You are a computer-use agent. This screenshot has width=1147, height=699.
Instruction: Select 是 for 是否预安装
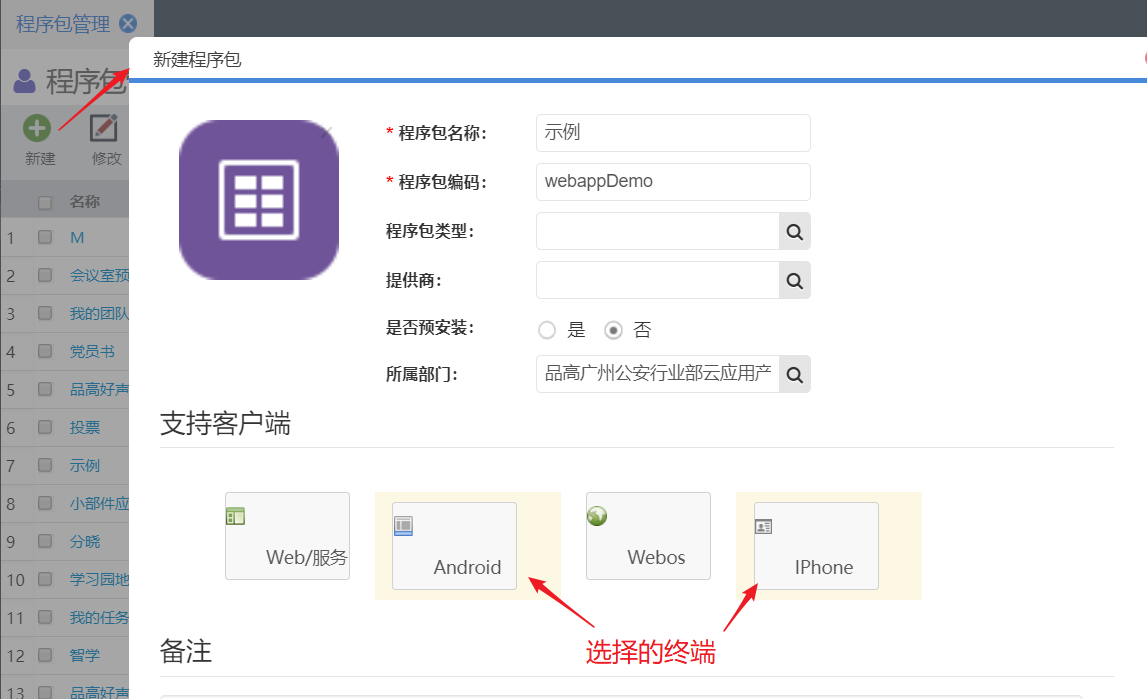pos(546,330)
